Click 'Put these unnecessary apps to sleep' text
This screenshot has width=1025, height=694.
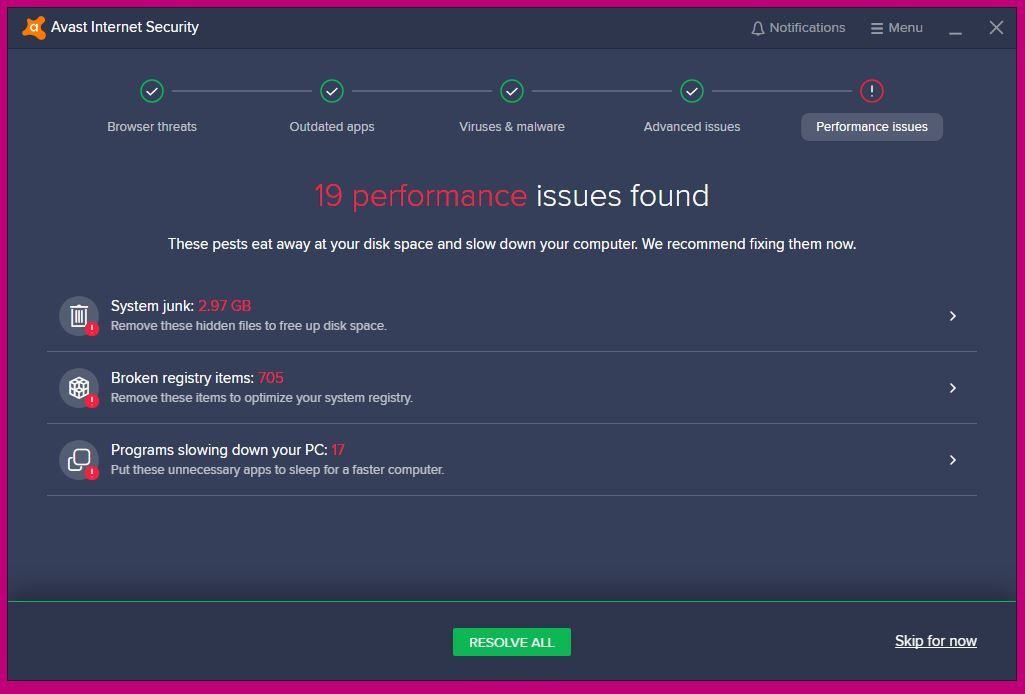(277, 469)
